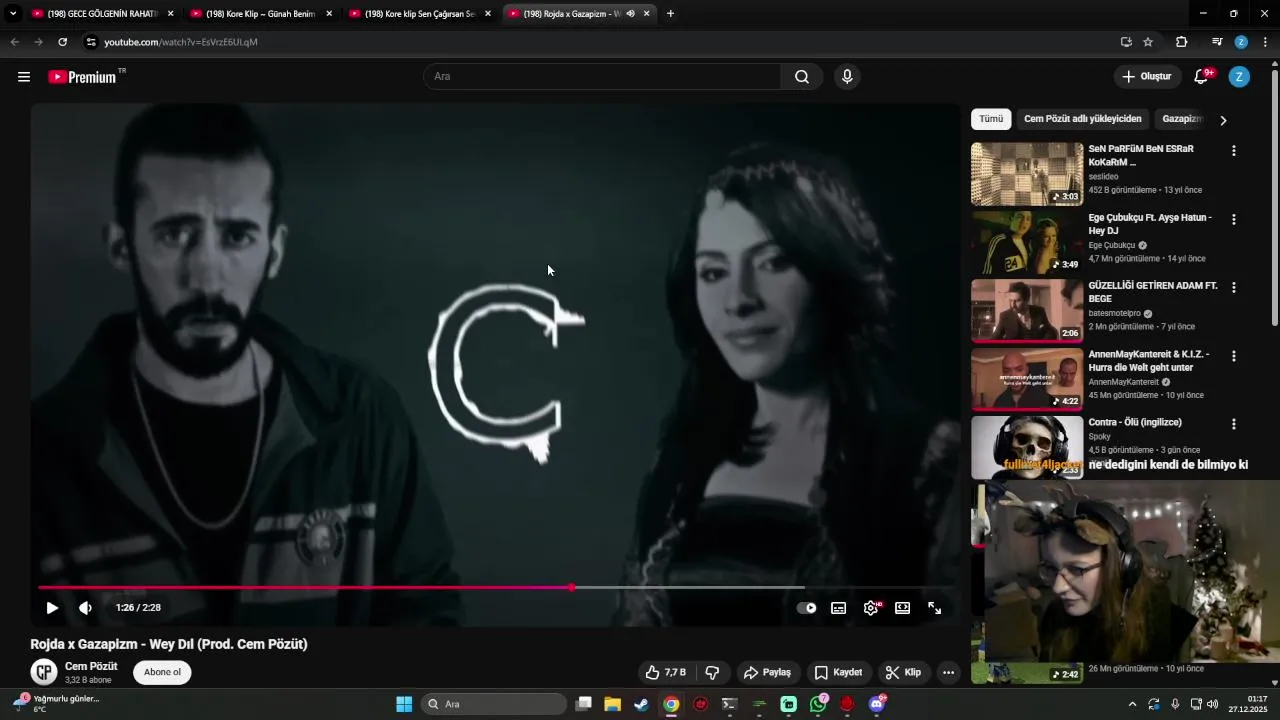The width and height of the screenshot is (1280, 720).
Task: Open Steam from taskbar
Action: (641, 704)
